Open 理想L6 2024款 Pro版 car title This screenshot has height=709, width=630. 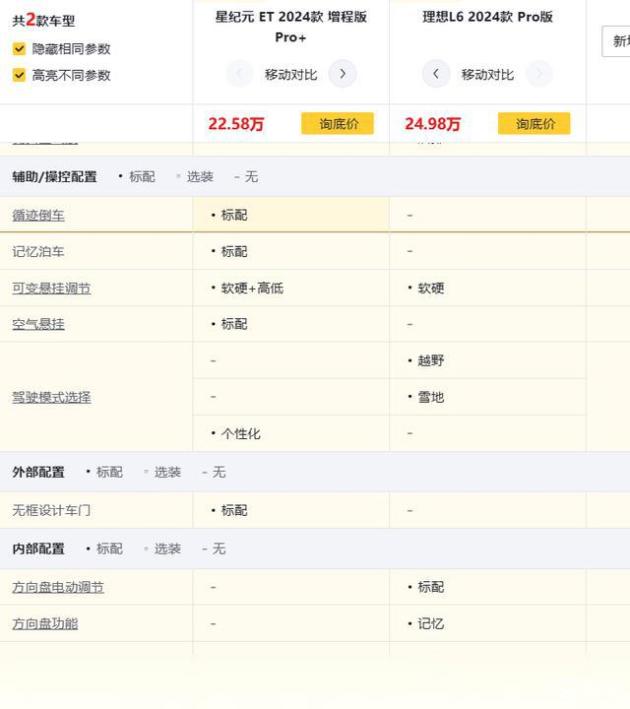[x=487, y=17]
